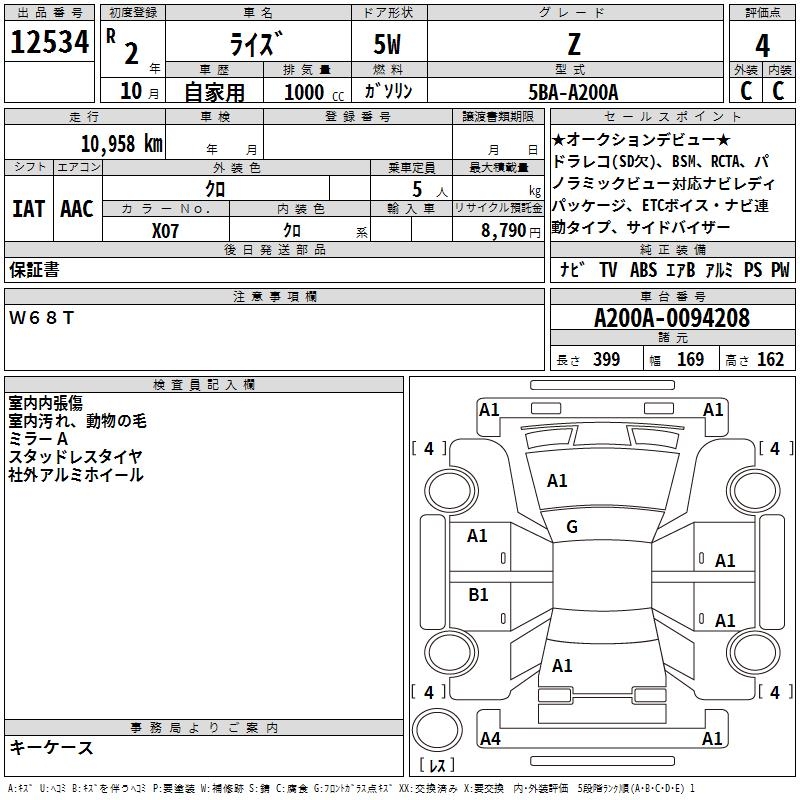
Task: Select the inspector note 室内内張傷
Action: [x=45, y=403]
